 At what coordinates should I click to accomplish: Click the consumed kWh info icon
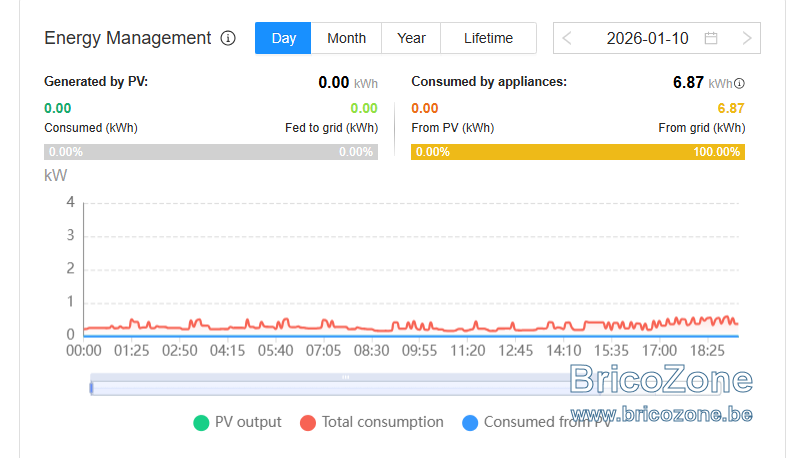[739, 83]
